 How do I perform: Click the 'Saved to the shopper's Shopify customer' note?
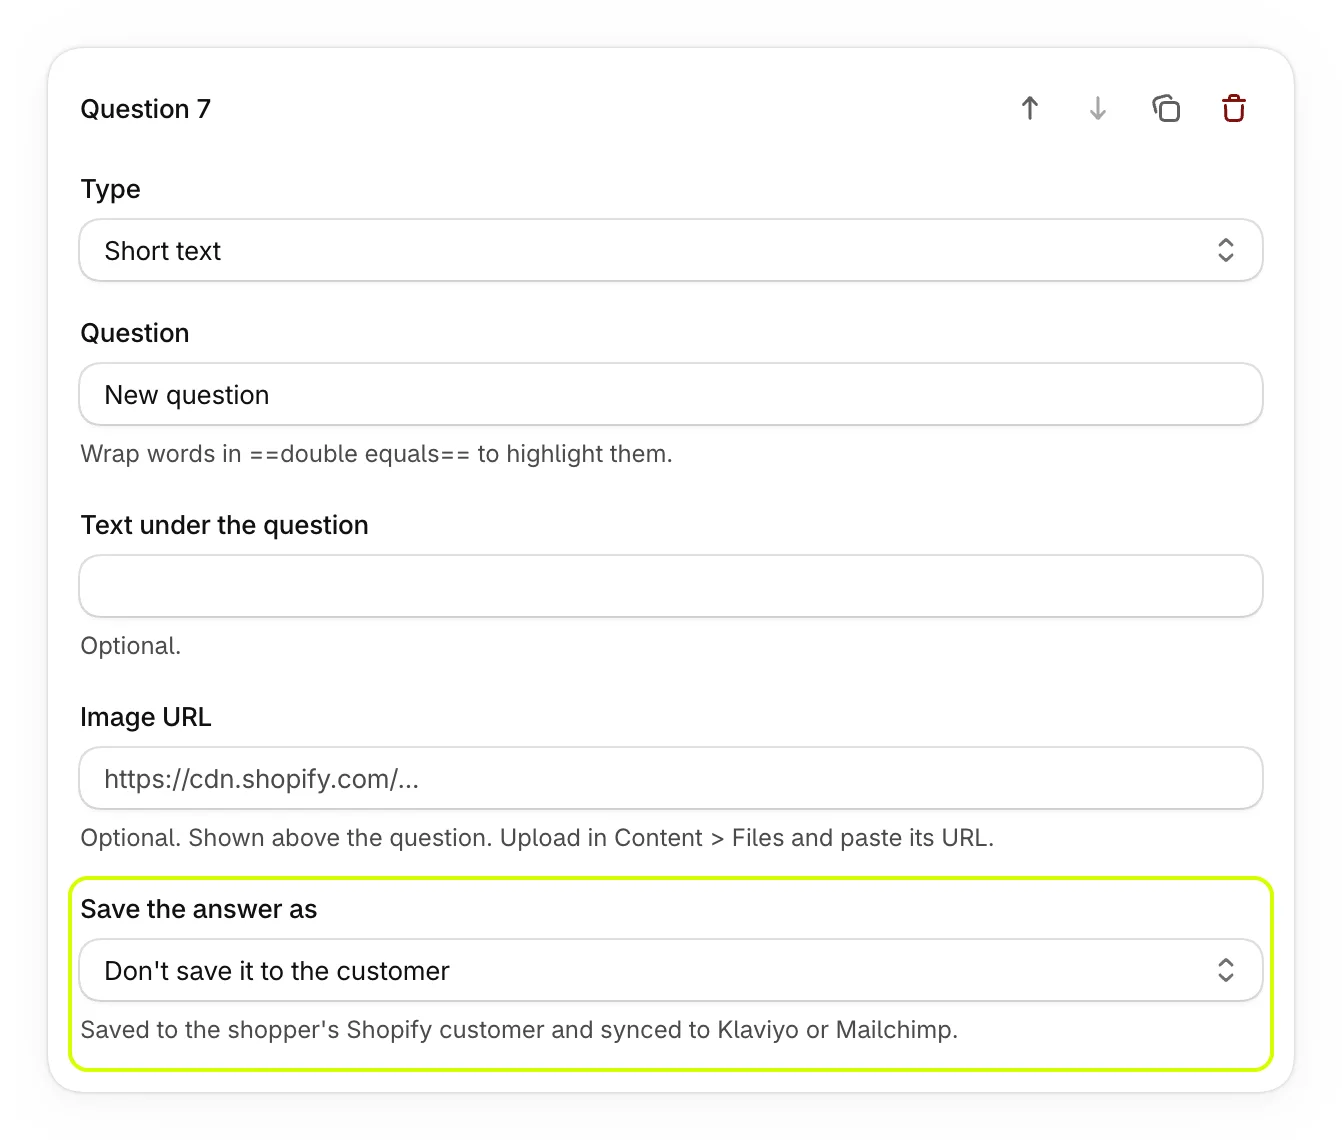click(x=519, y=1030)
